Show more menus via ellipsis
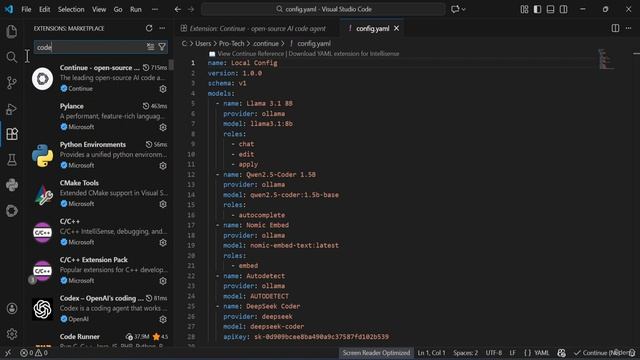Image resolution: width=640 pixels, height=360 pixels. 155,9
